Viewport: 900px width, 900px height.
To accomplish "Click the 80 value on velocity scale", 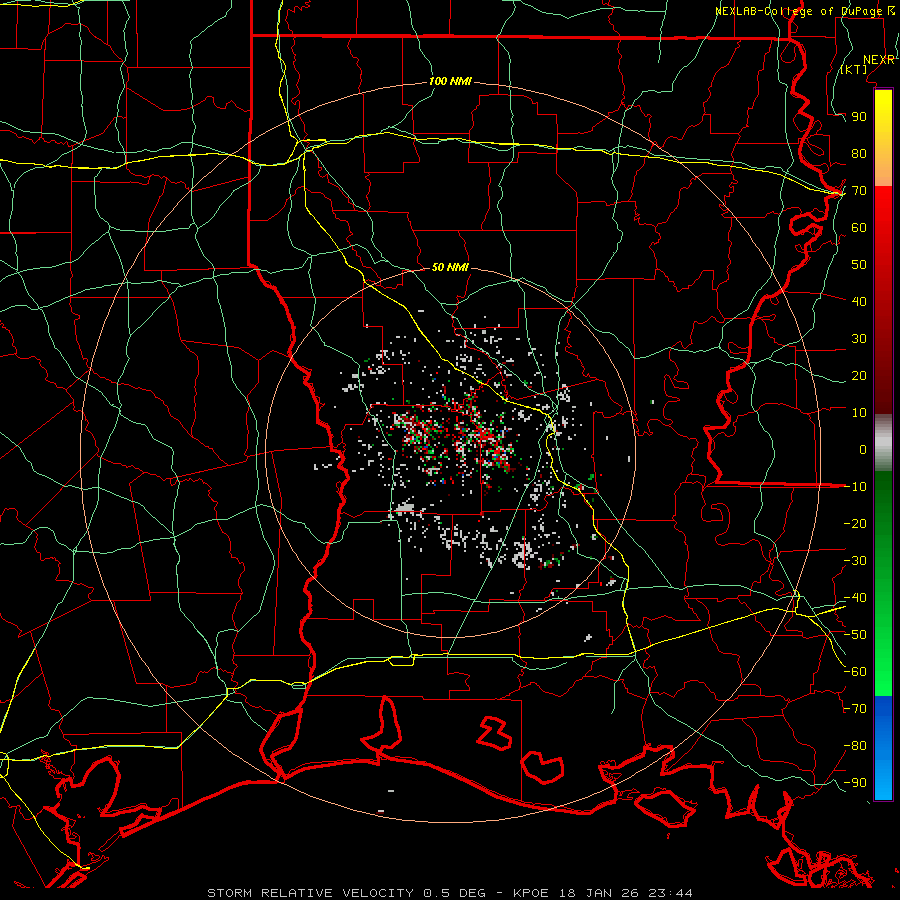I will click(x=859, y=153).
